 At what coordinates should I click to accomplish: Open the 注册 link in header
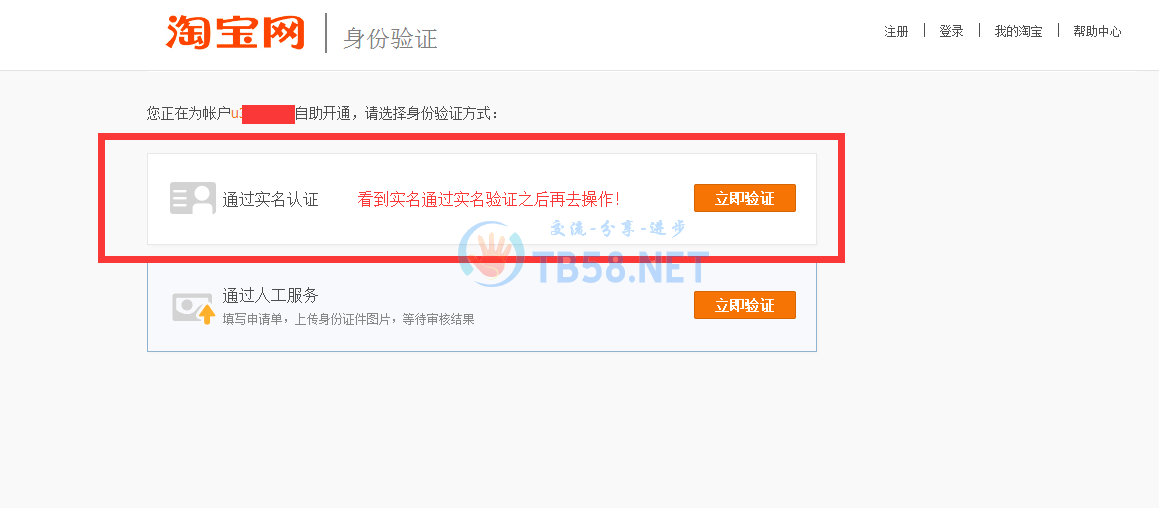click(896, 31)
